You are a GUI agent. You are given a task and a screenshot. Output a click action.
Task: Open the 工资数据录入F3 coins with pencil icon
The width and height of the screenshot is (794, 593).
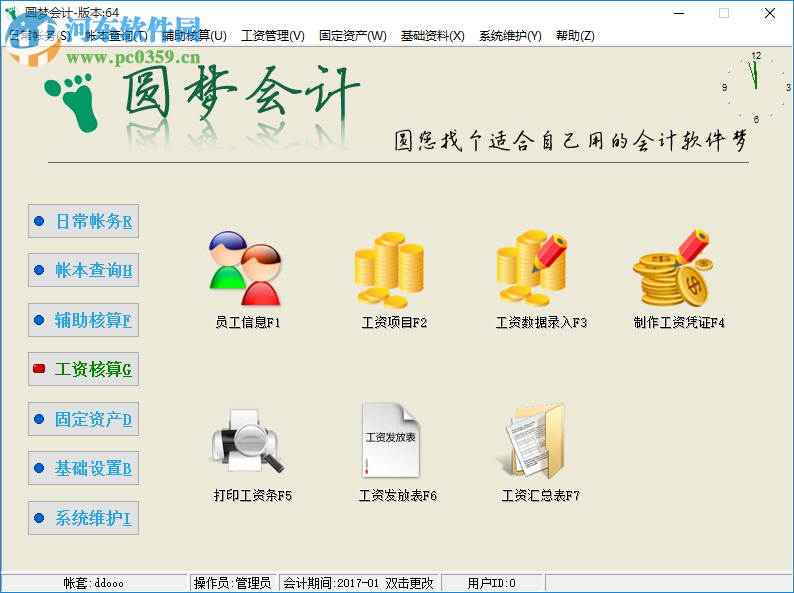point(532,268)
